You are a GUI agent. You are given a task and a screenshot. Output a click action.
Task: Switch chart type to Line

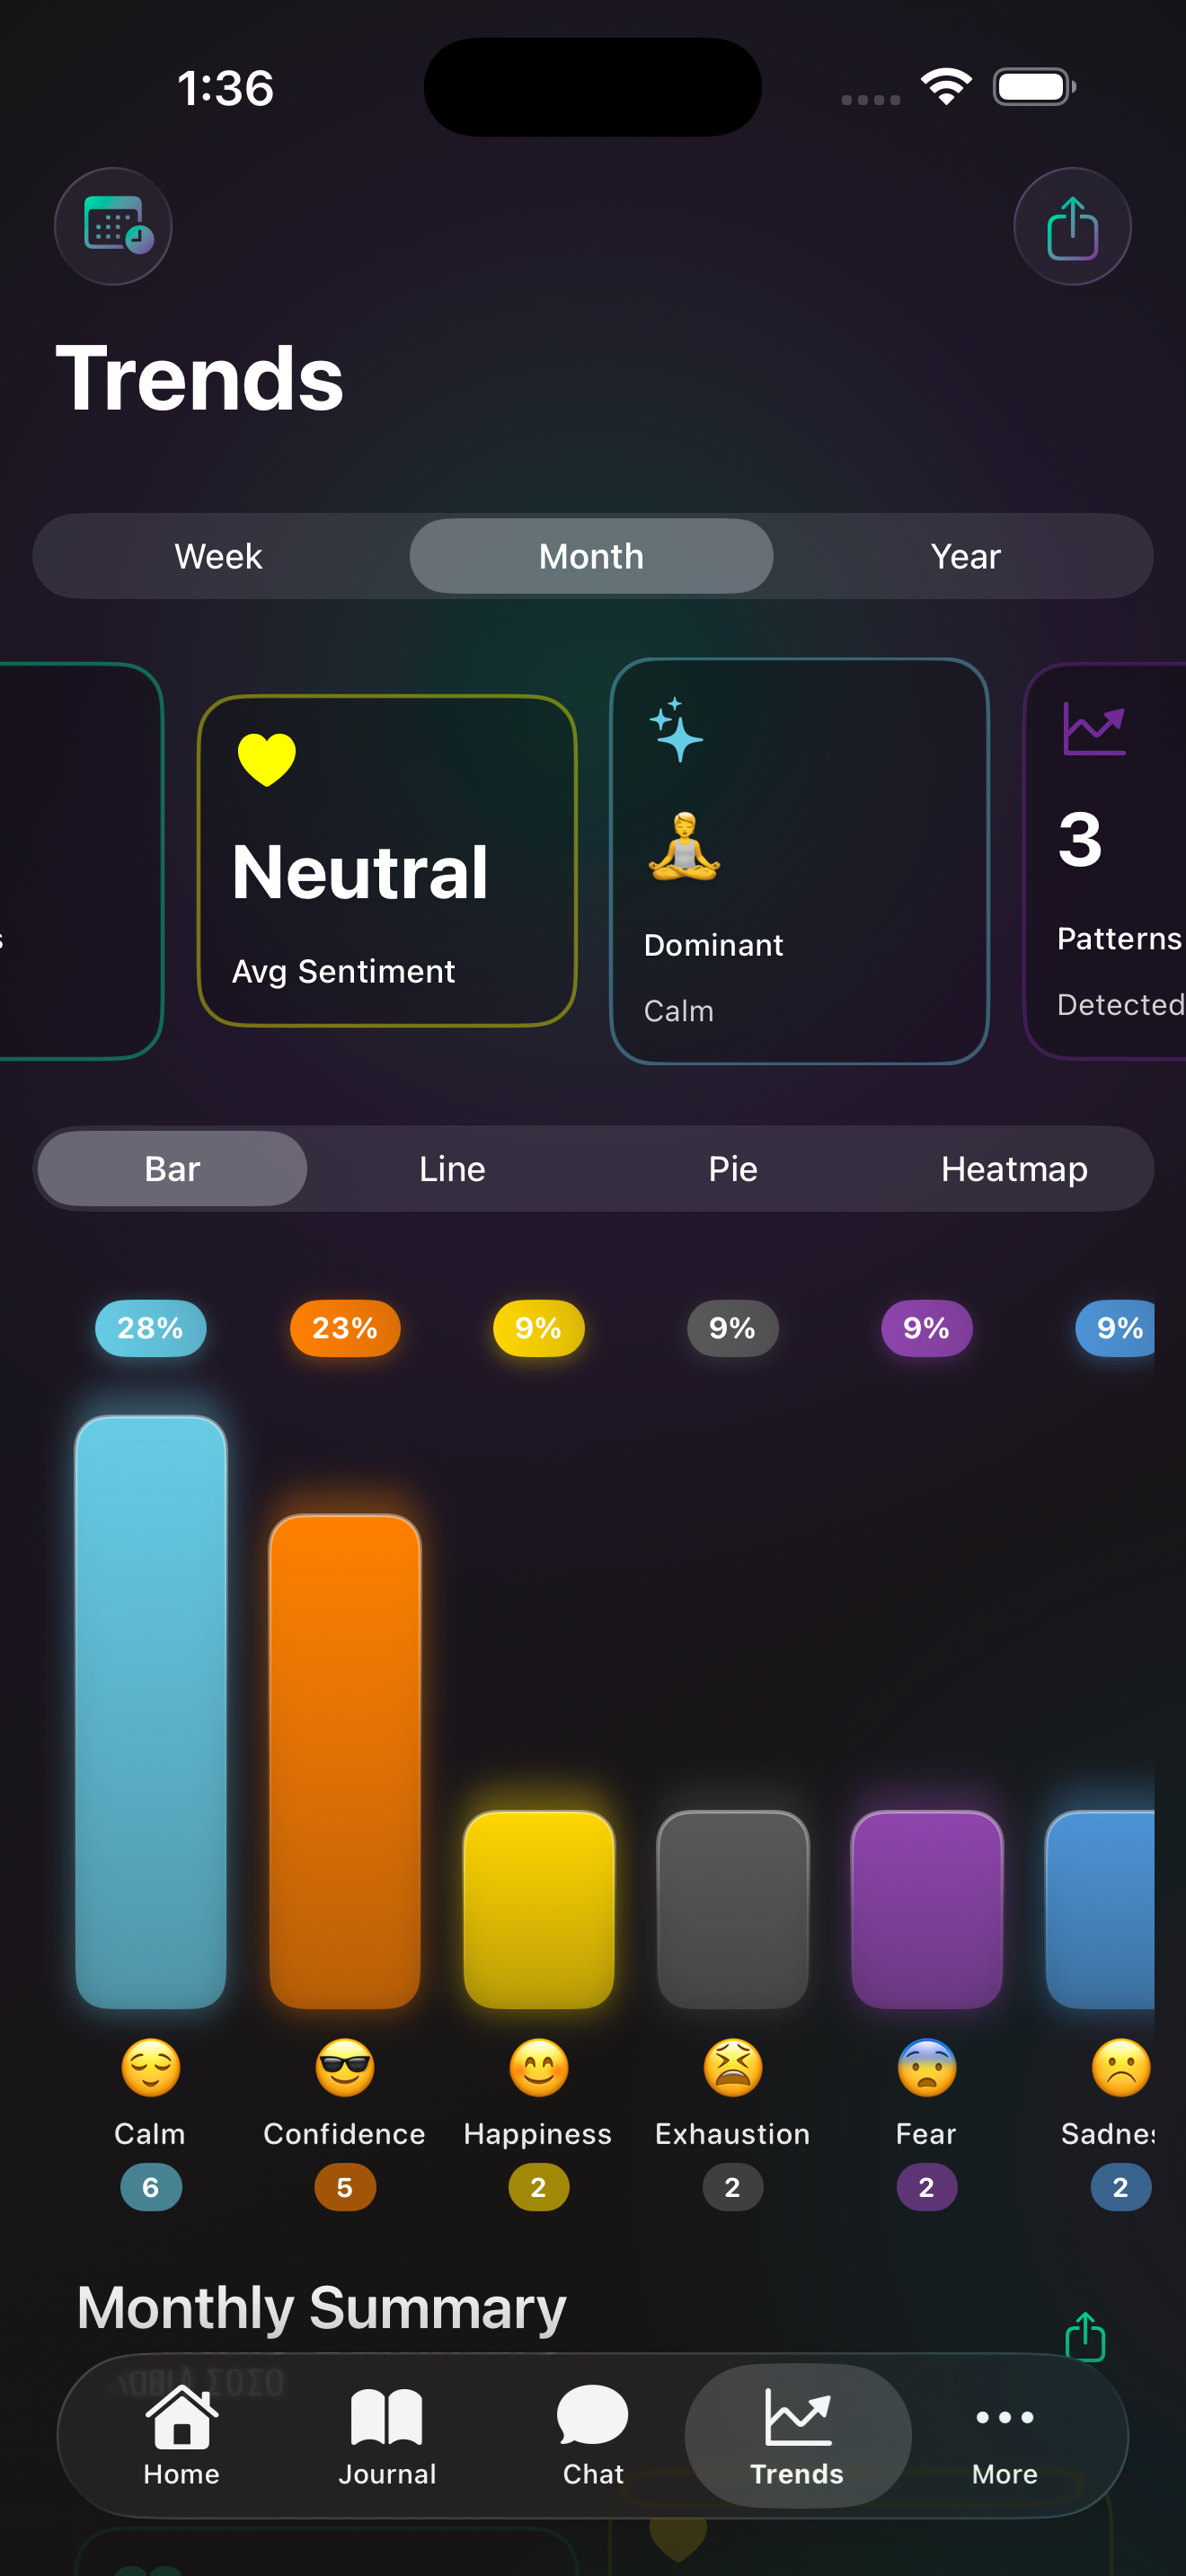pyautogui.click(x=452, y=1168)
